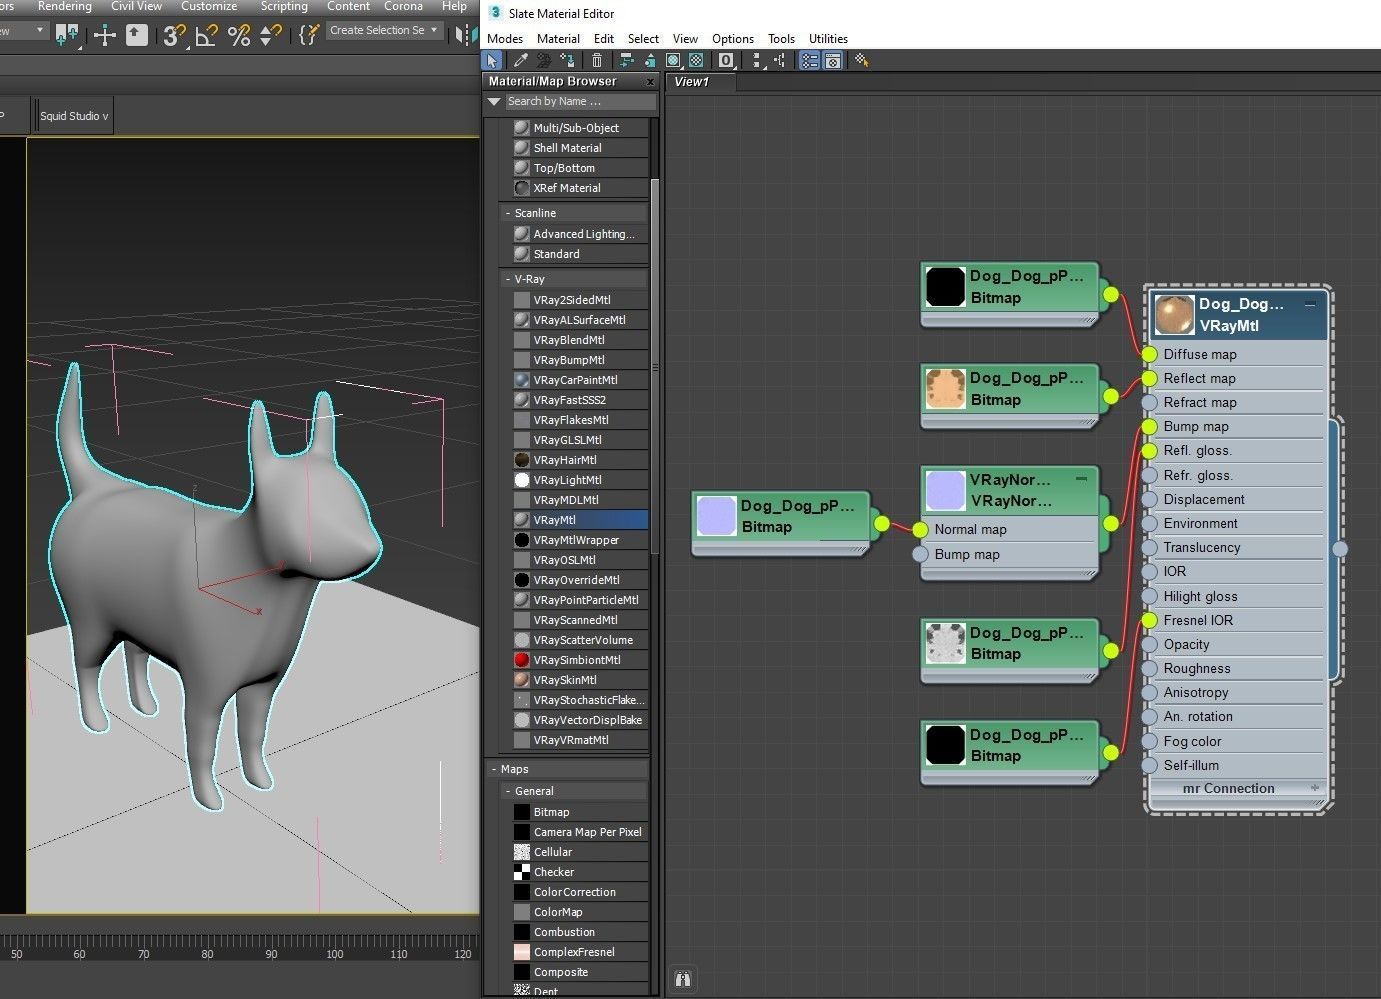Collapse the V-Ray materials group
The image size is (1381, 999).
point(507,279)
